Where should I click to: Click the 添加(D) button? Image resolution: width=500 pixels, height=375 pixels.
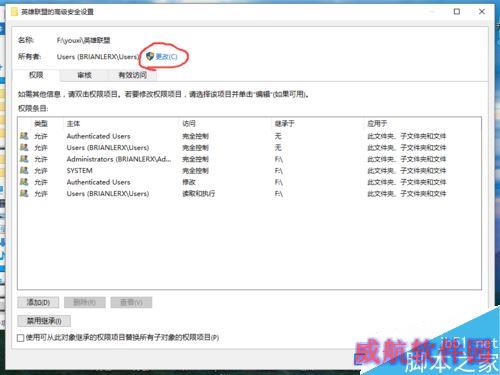point(38,302)
